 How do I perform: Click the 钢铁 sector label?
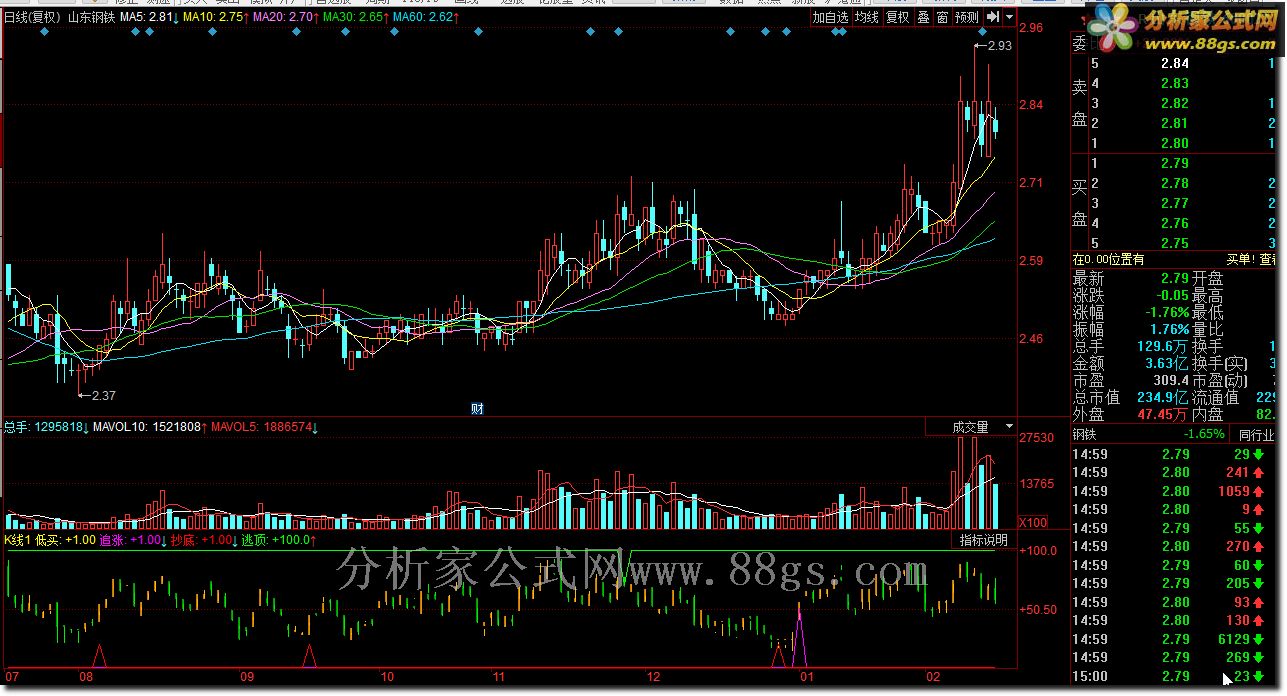[1085, 434]
